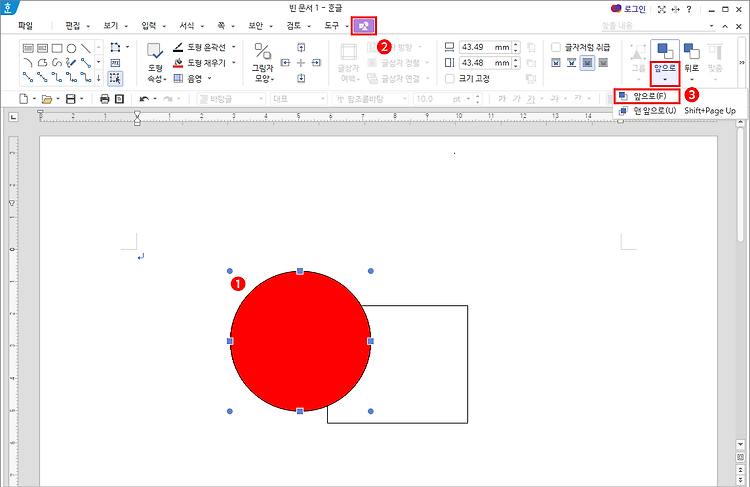Expand the shape gallery list
750x487 pixels.
[99, 78]
